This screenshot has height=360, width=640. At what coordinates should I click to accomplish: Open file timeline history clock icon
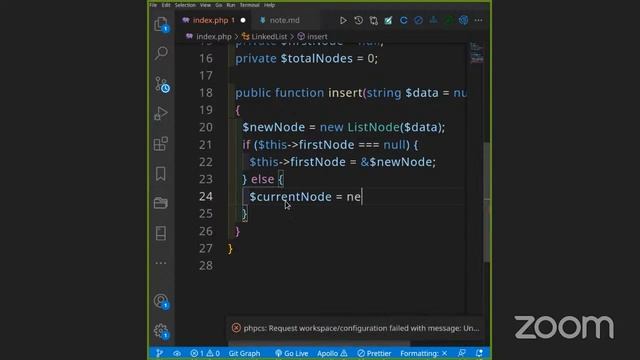click(x=358, y=20)
